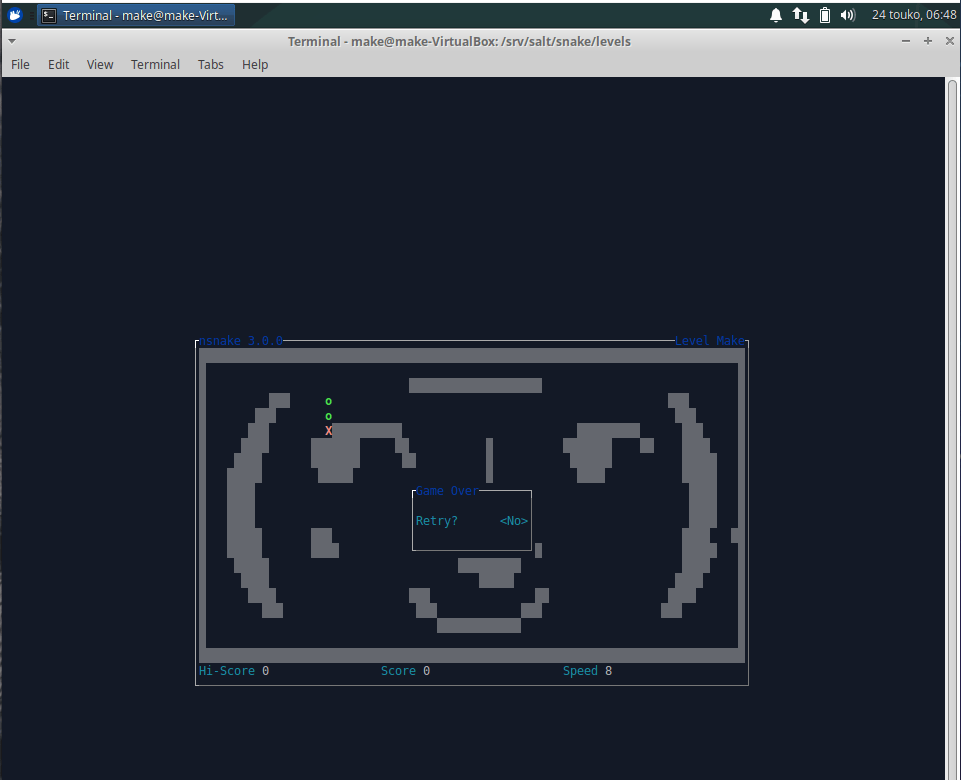
Task: Click the terminal's vertical scrollbar
Action: click(x=952, y=400)
